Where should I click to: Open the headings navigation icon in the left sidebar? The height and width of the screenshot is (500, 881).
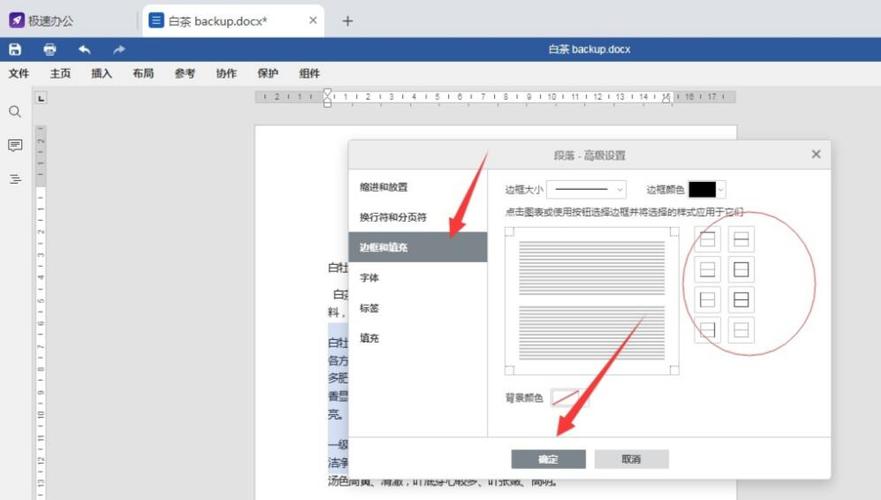15,179
